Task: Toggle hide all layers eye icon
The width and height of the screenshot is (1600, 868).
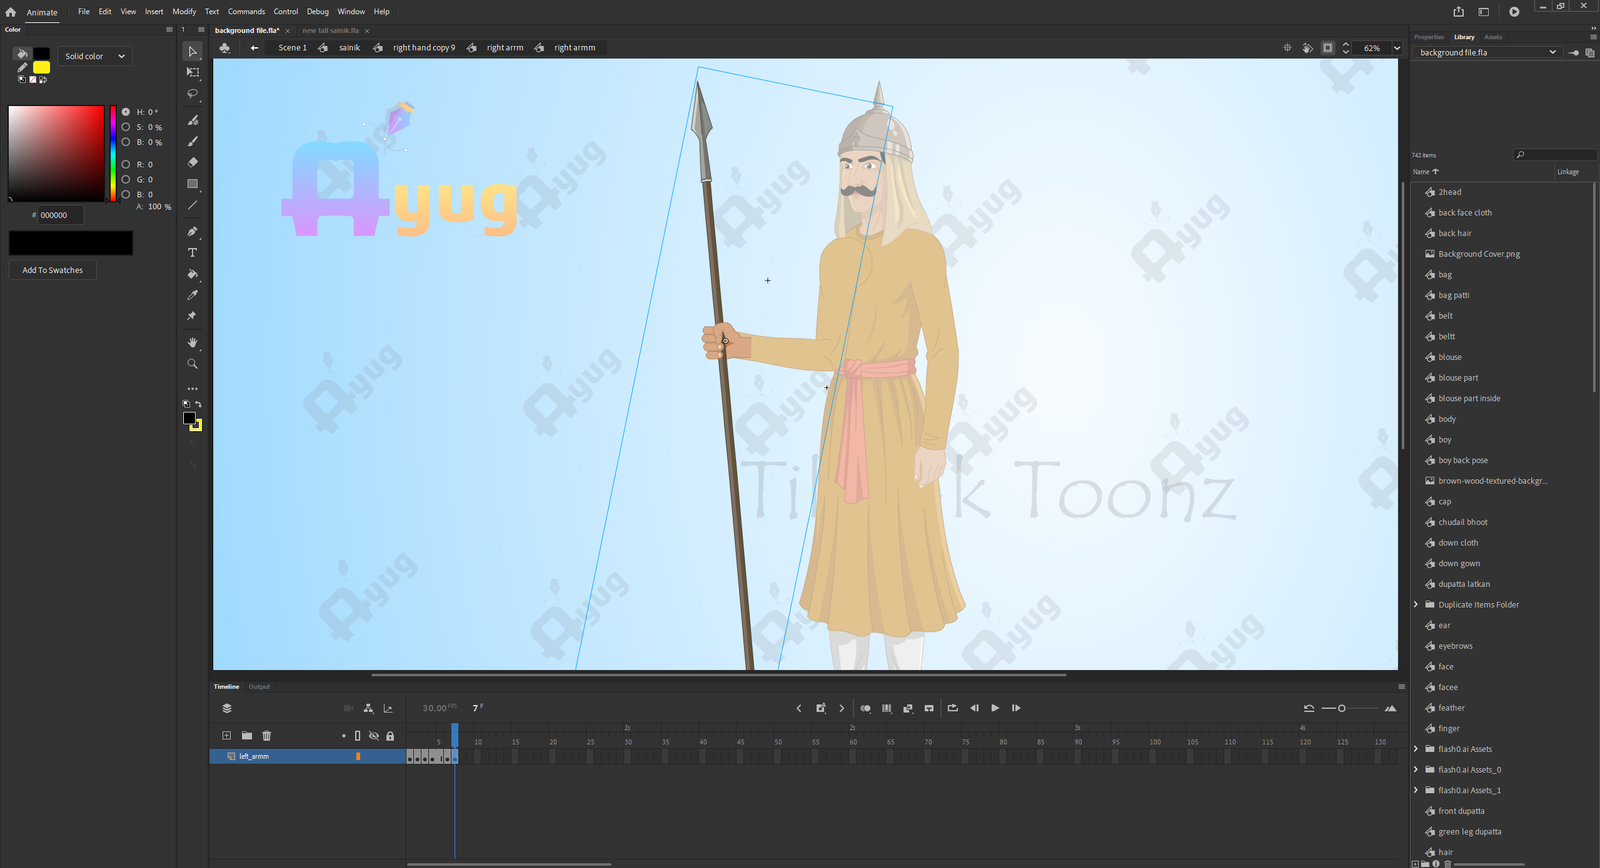Action: (x=374, y=736)
